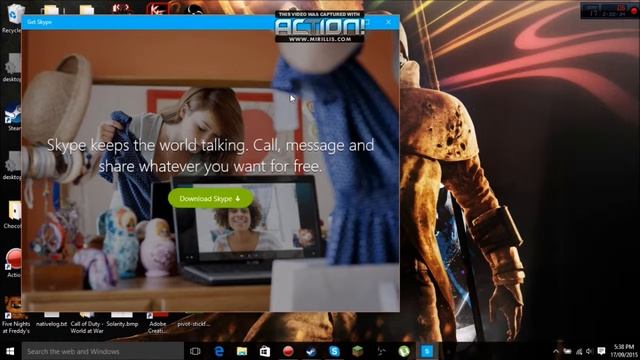Open File Explorer from the taskbar
Screen dimensions: 640x360
point(242,351)
